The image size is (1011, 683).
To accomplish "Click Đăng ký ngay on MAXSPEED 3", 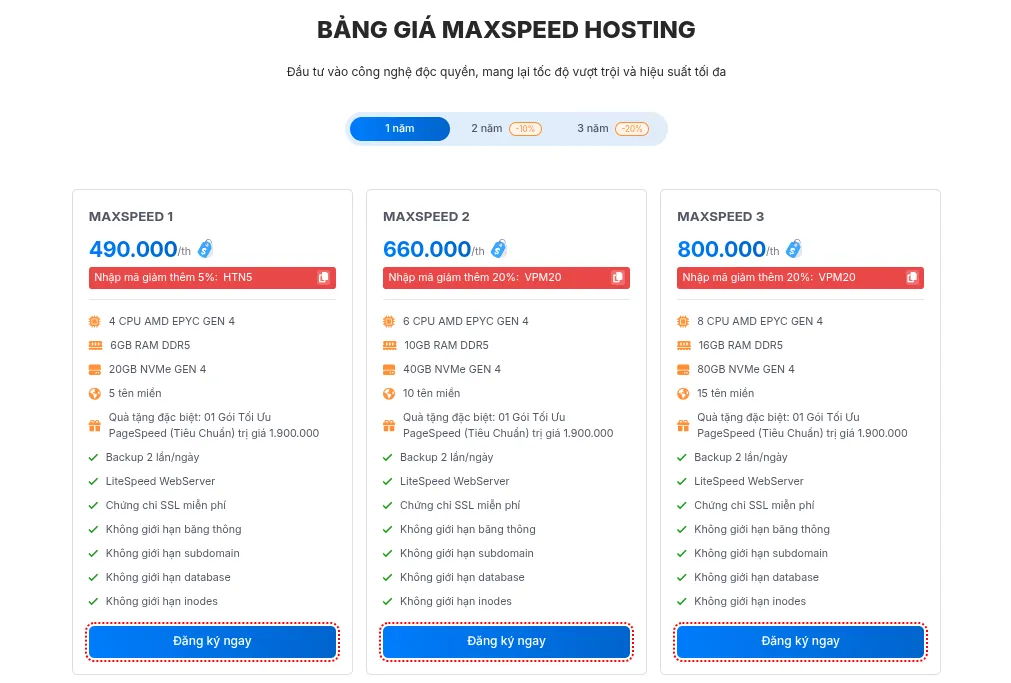I will [x=800, y=641].
